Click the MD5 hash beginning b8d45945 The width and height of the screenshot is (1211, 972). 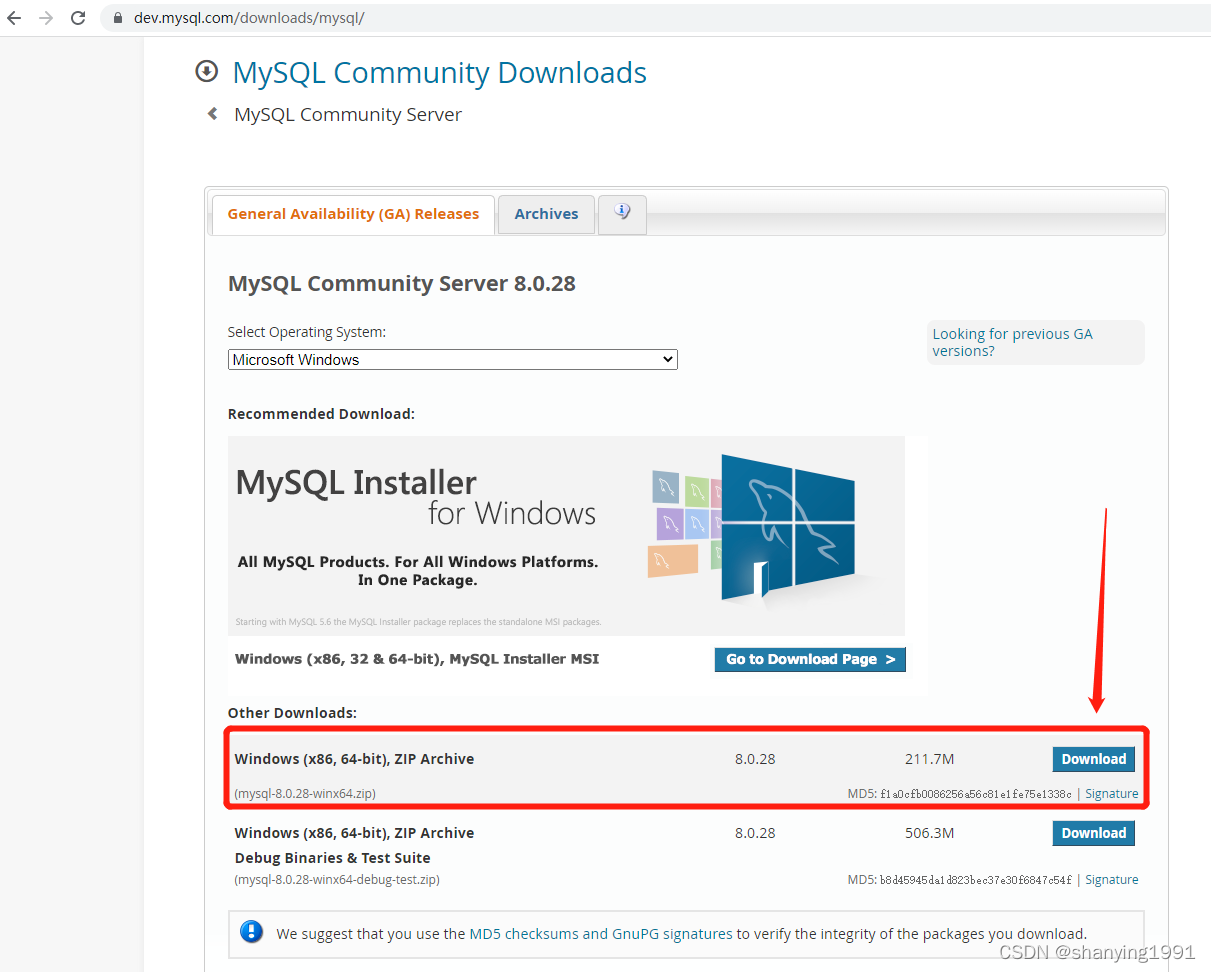[976, 880]
